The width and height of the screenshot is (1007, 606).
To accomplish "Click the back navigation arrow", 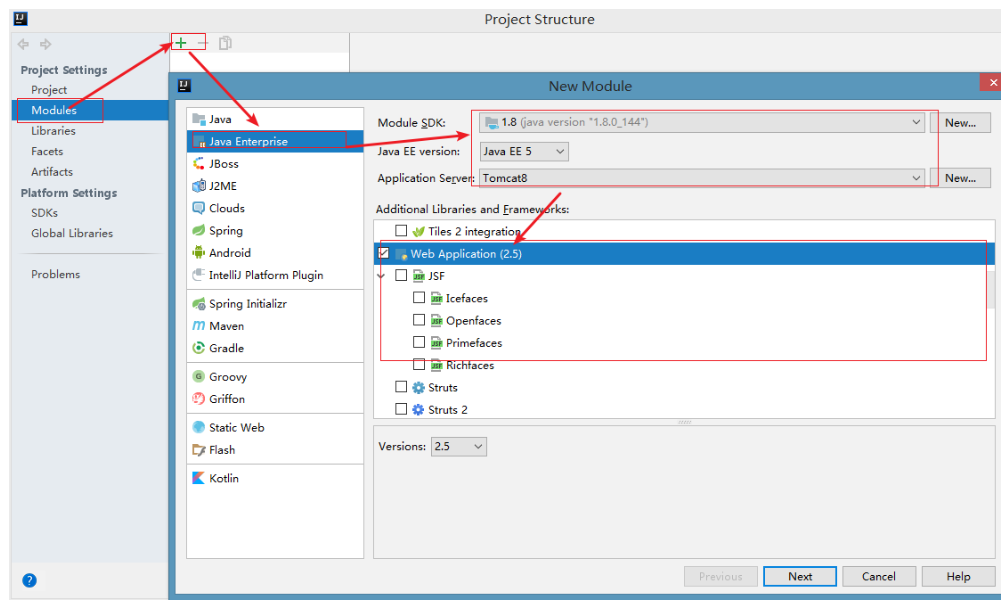I will coord(24,44).
